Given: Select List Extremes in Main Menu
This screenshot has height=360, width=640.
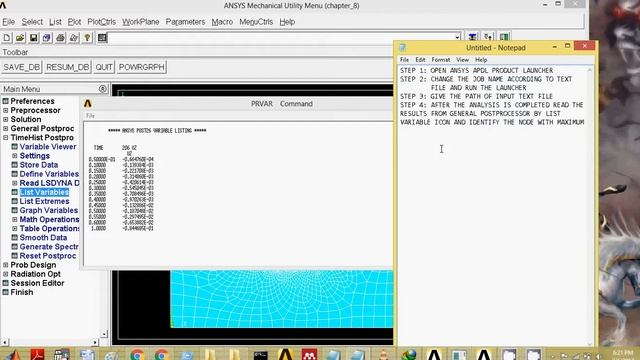Looking at the screenshot, I should [44, 201].
